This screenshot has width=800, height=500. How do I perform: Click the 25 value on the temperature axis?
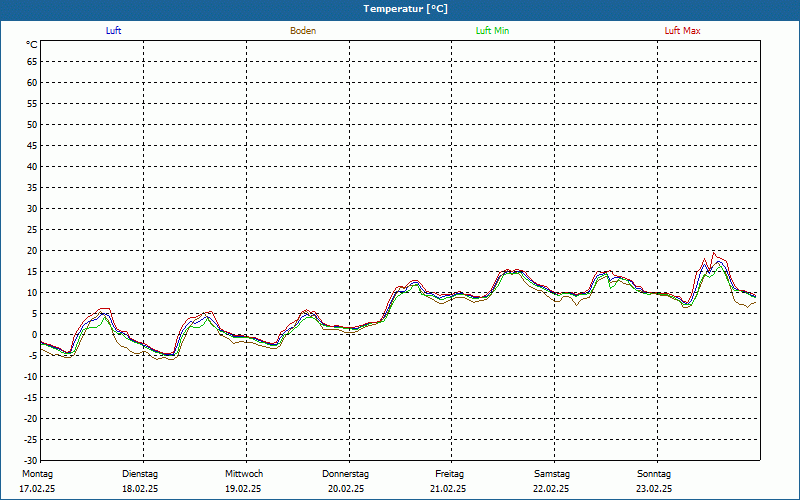pyautogui.click(x=32, y=230)
